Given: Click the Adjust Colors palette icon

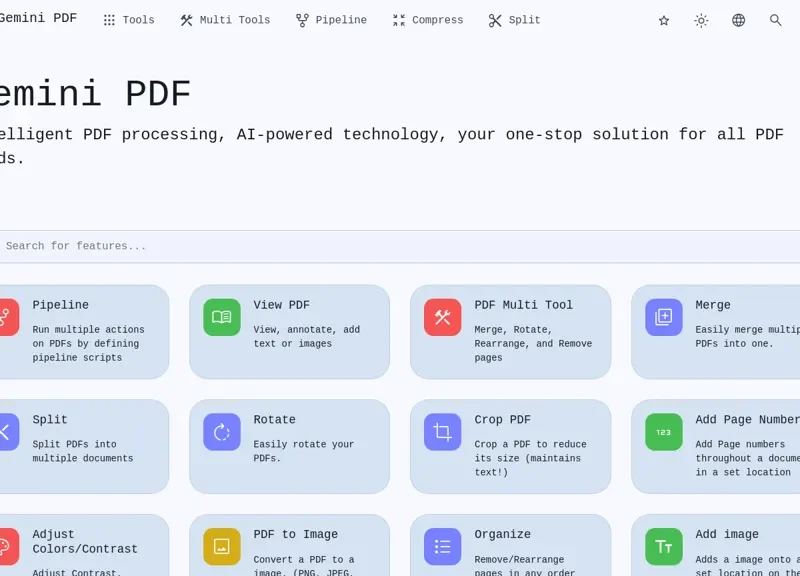Looking at the screenshot, I should pos(8,547).
